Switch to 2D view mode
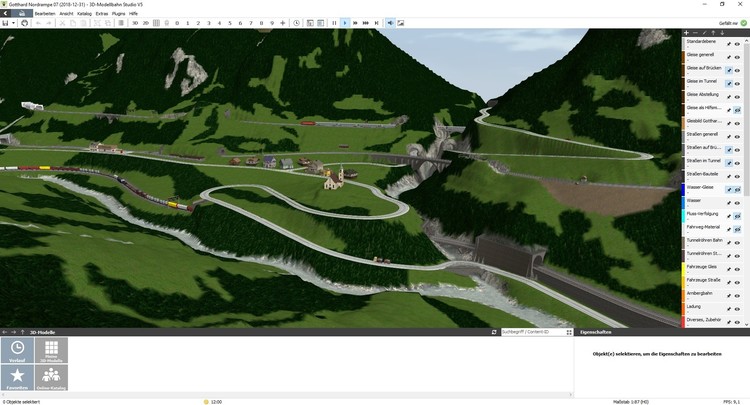 point(145,23)
